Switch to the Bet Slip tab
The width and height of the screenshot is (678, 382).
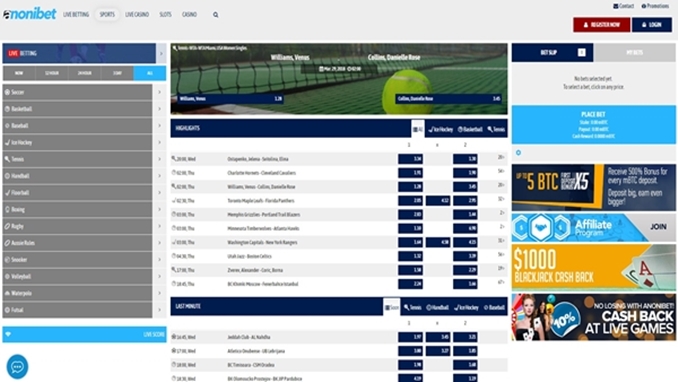pyautogui.click(x=553, y=52)
